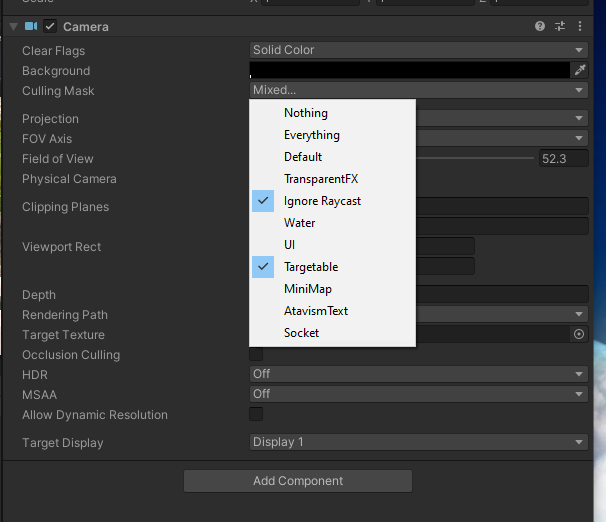Open the MSAA Off dropdown
The image size is (606, 522).
pos(419,394)
